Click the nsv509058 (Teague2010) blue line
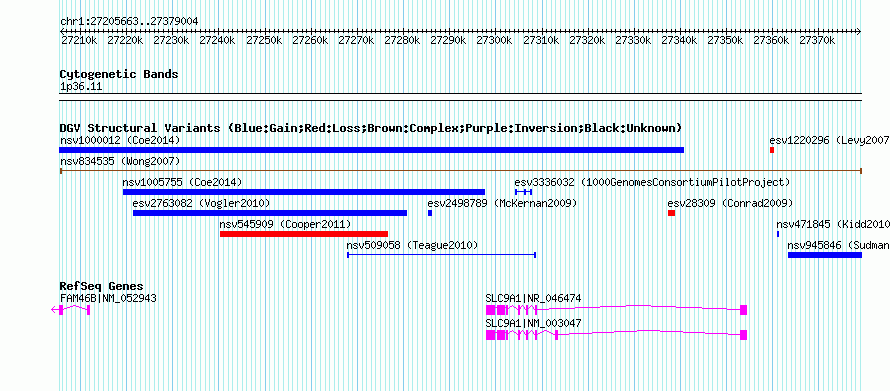Image resolution: width=890 pixels, height=391 pixels. [x=442, y=255]
